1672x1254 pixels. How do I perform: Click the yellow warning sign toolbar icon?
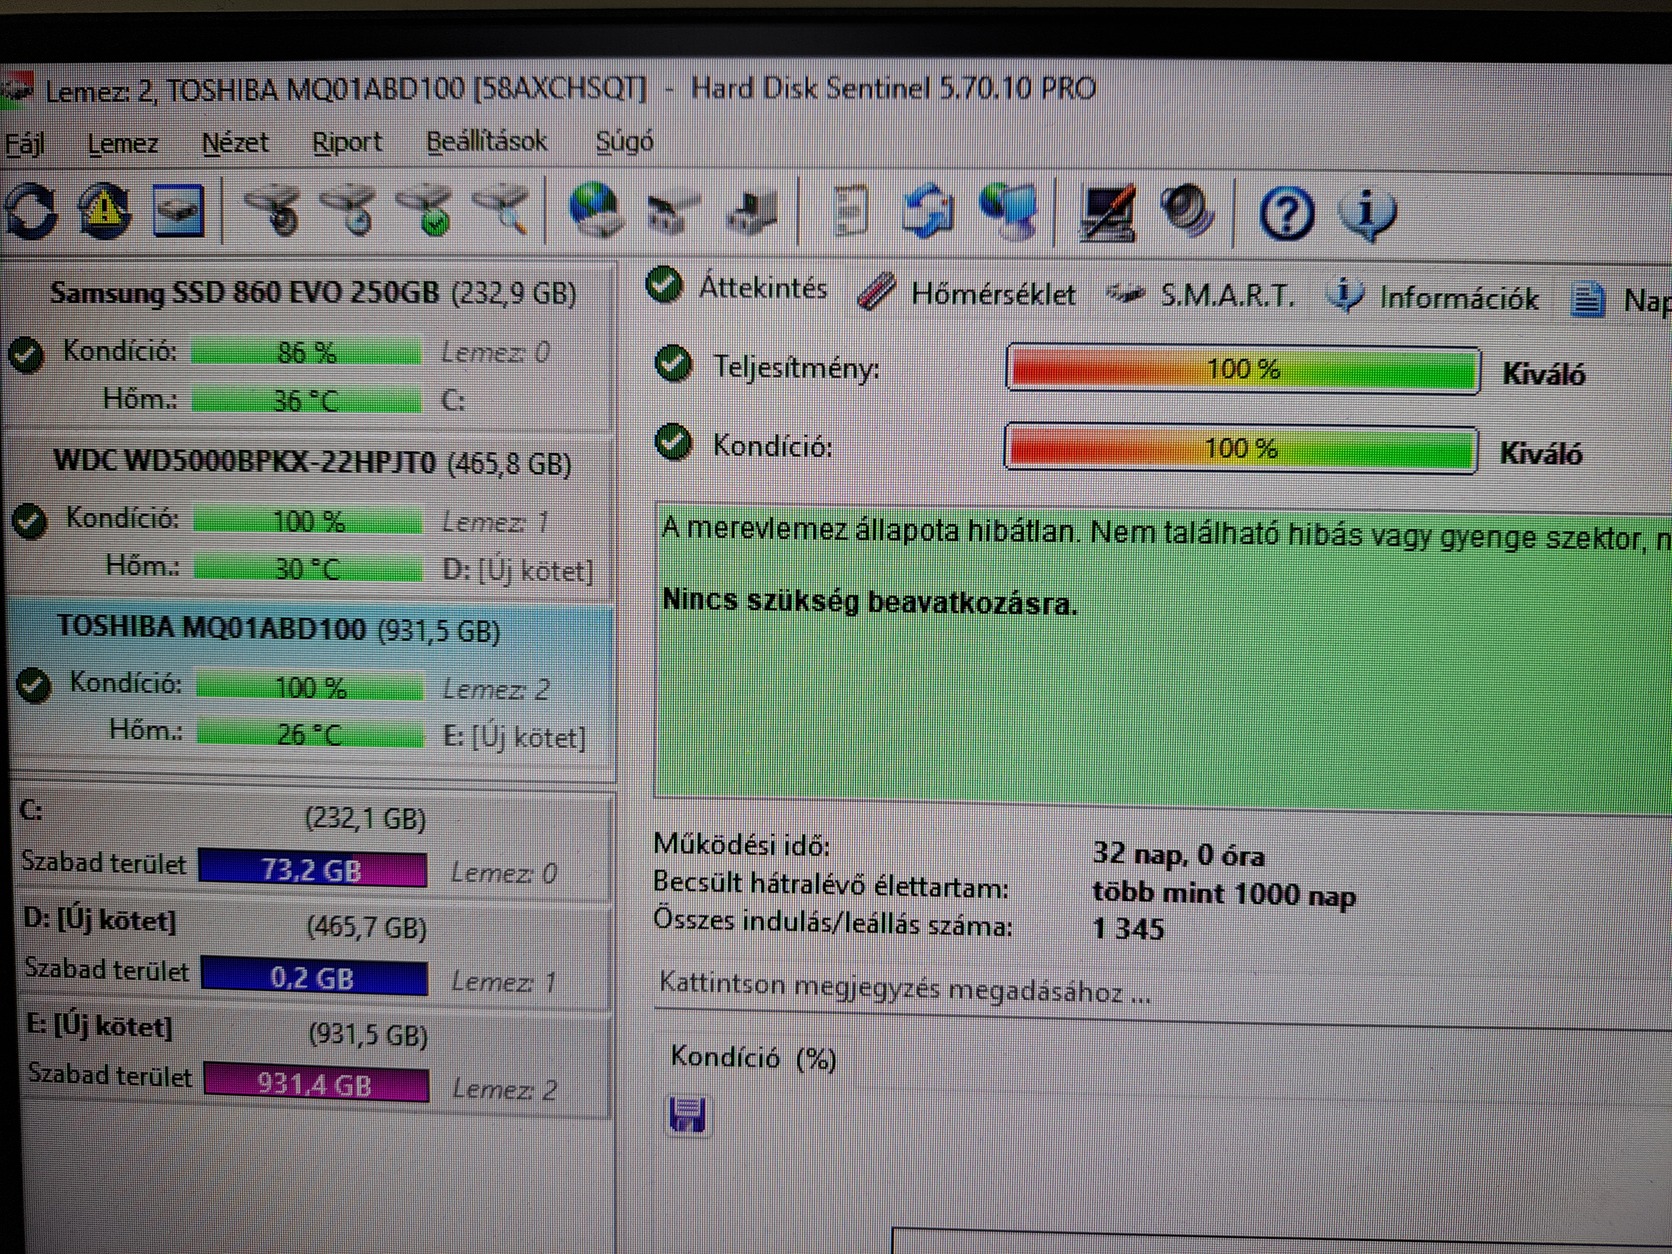point(104,211)
